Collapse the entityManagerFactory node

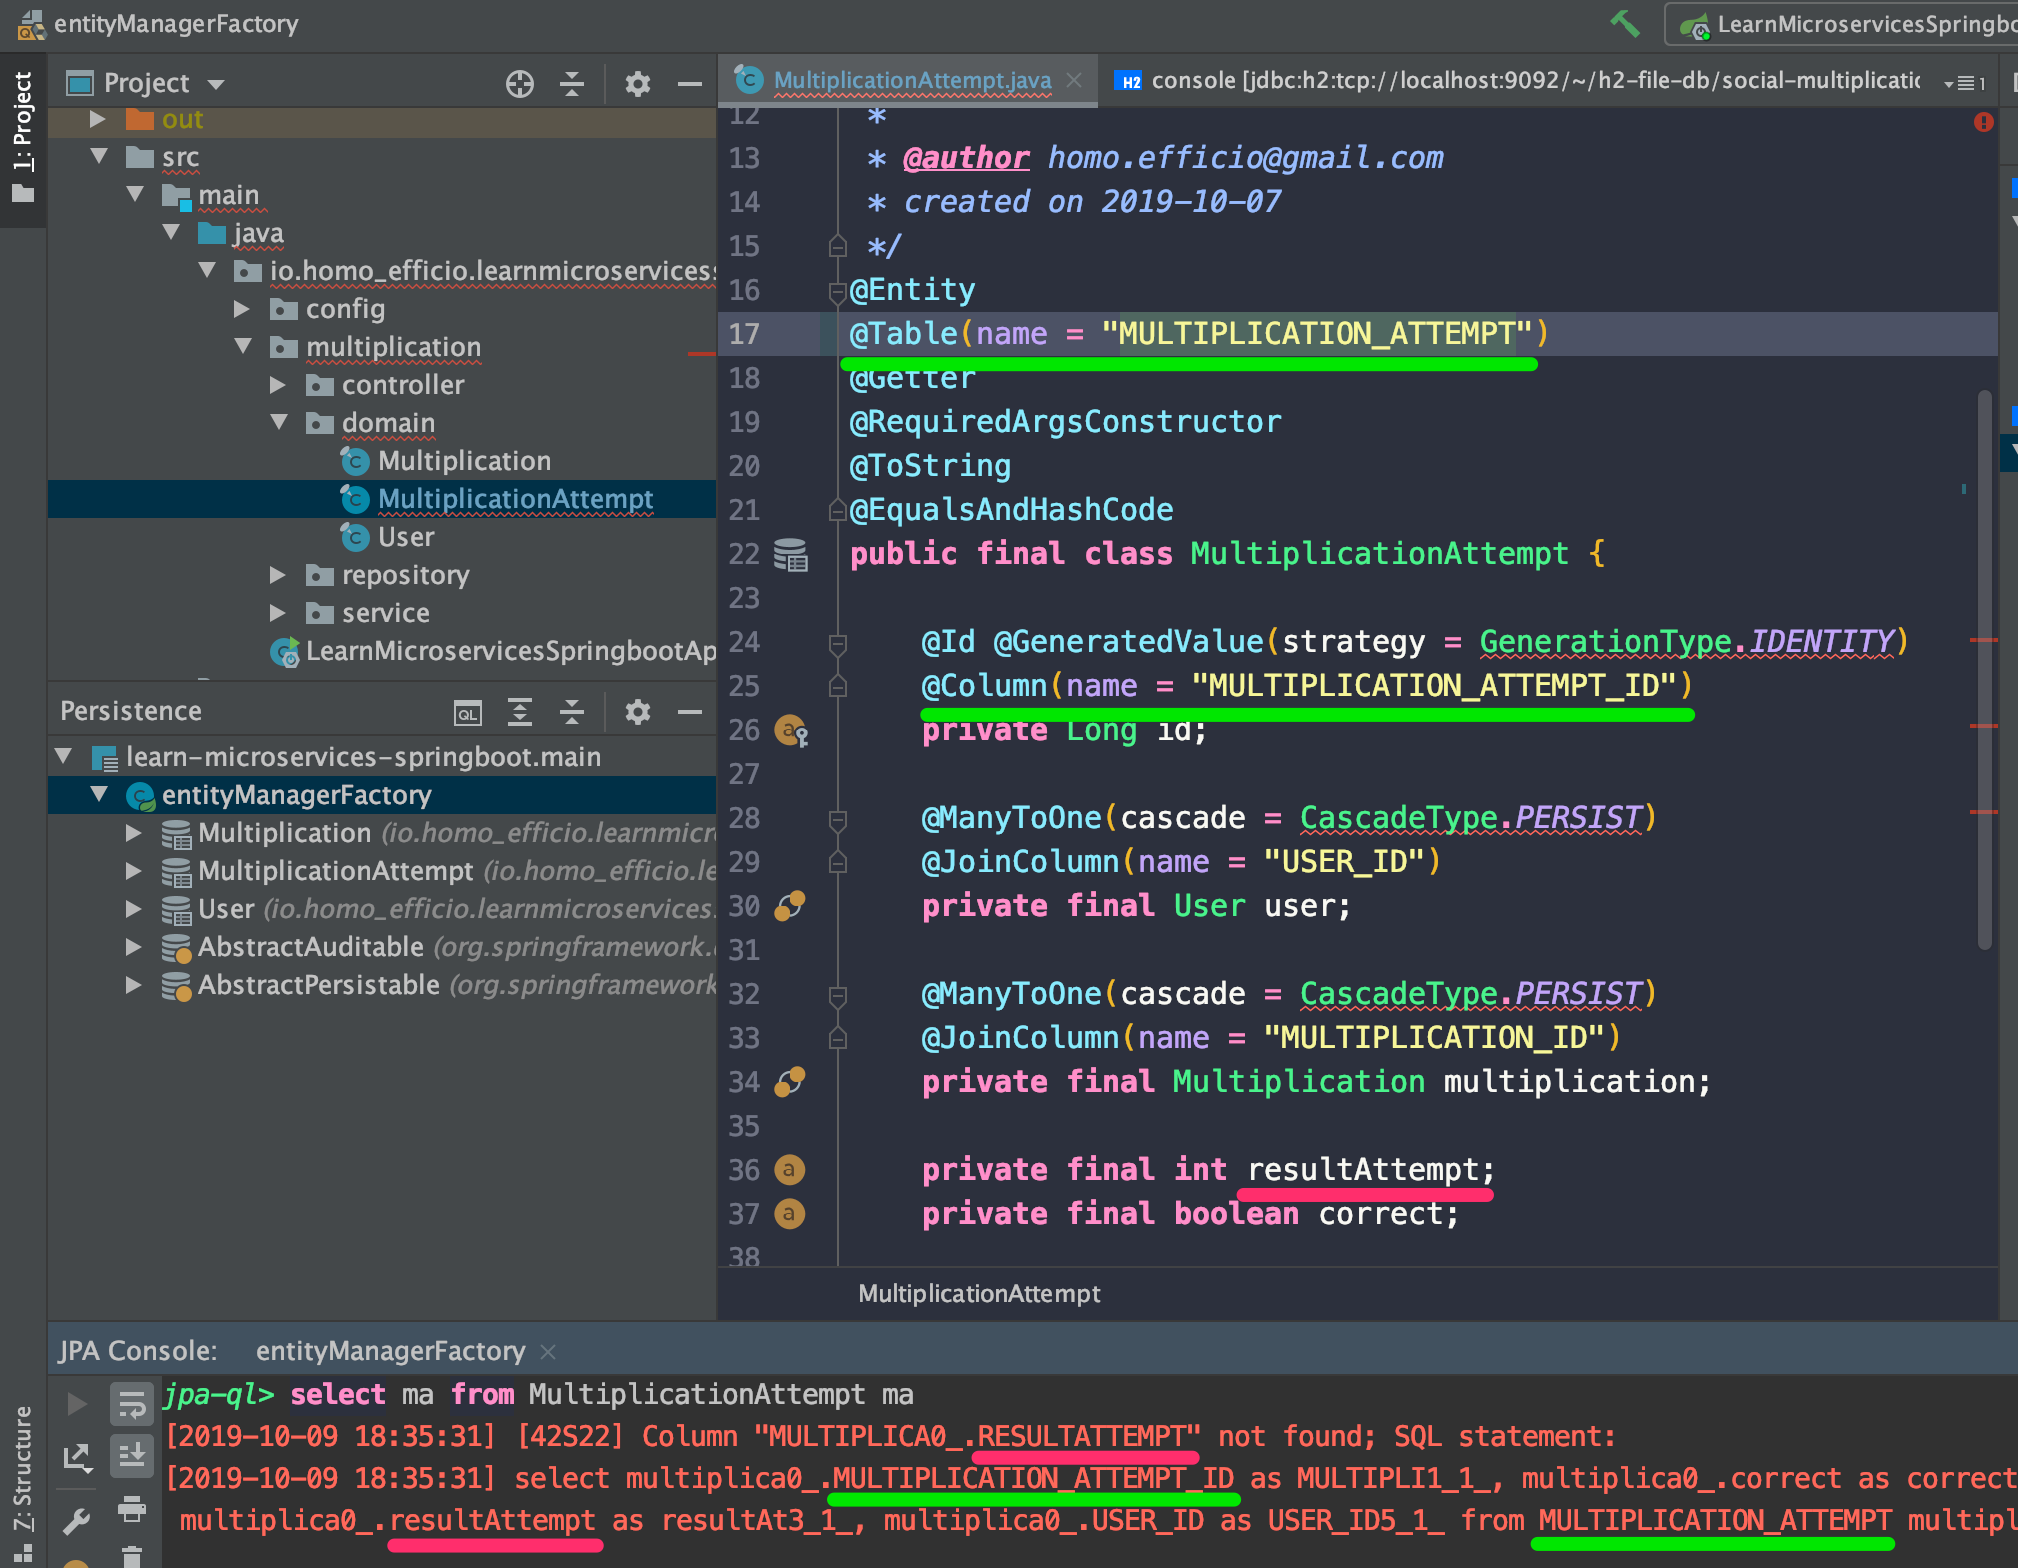tap(98, 795)
